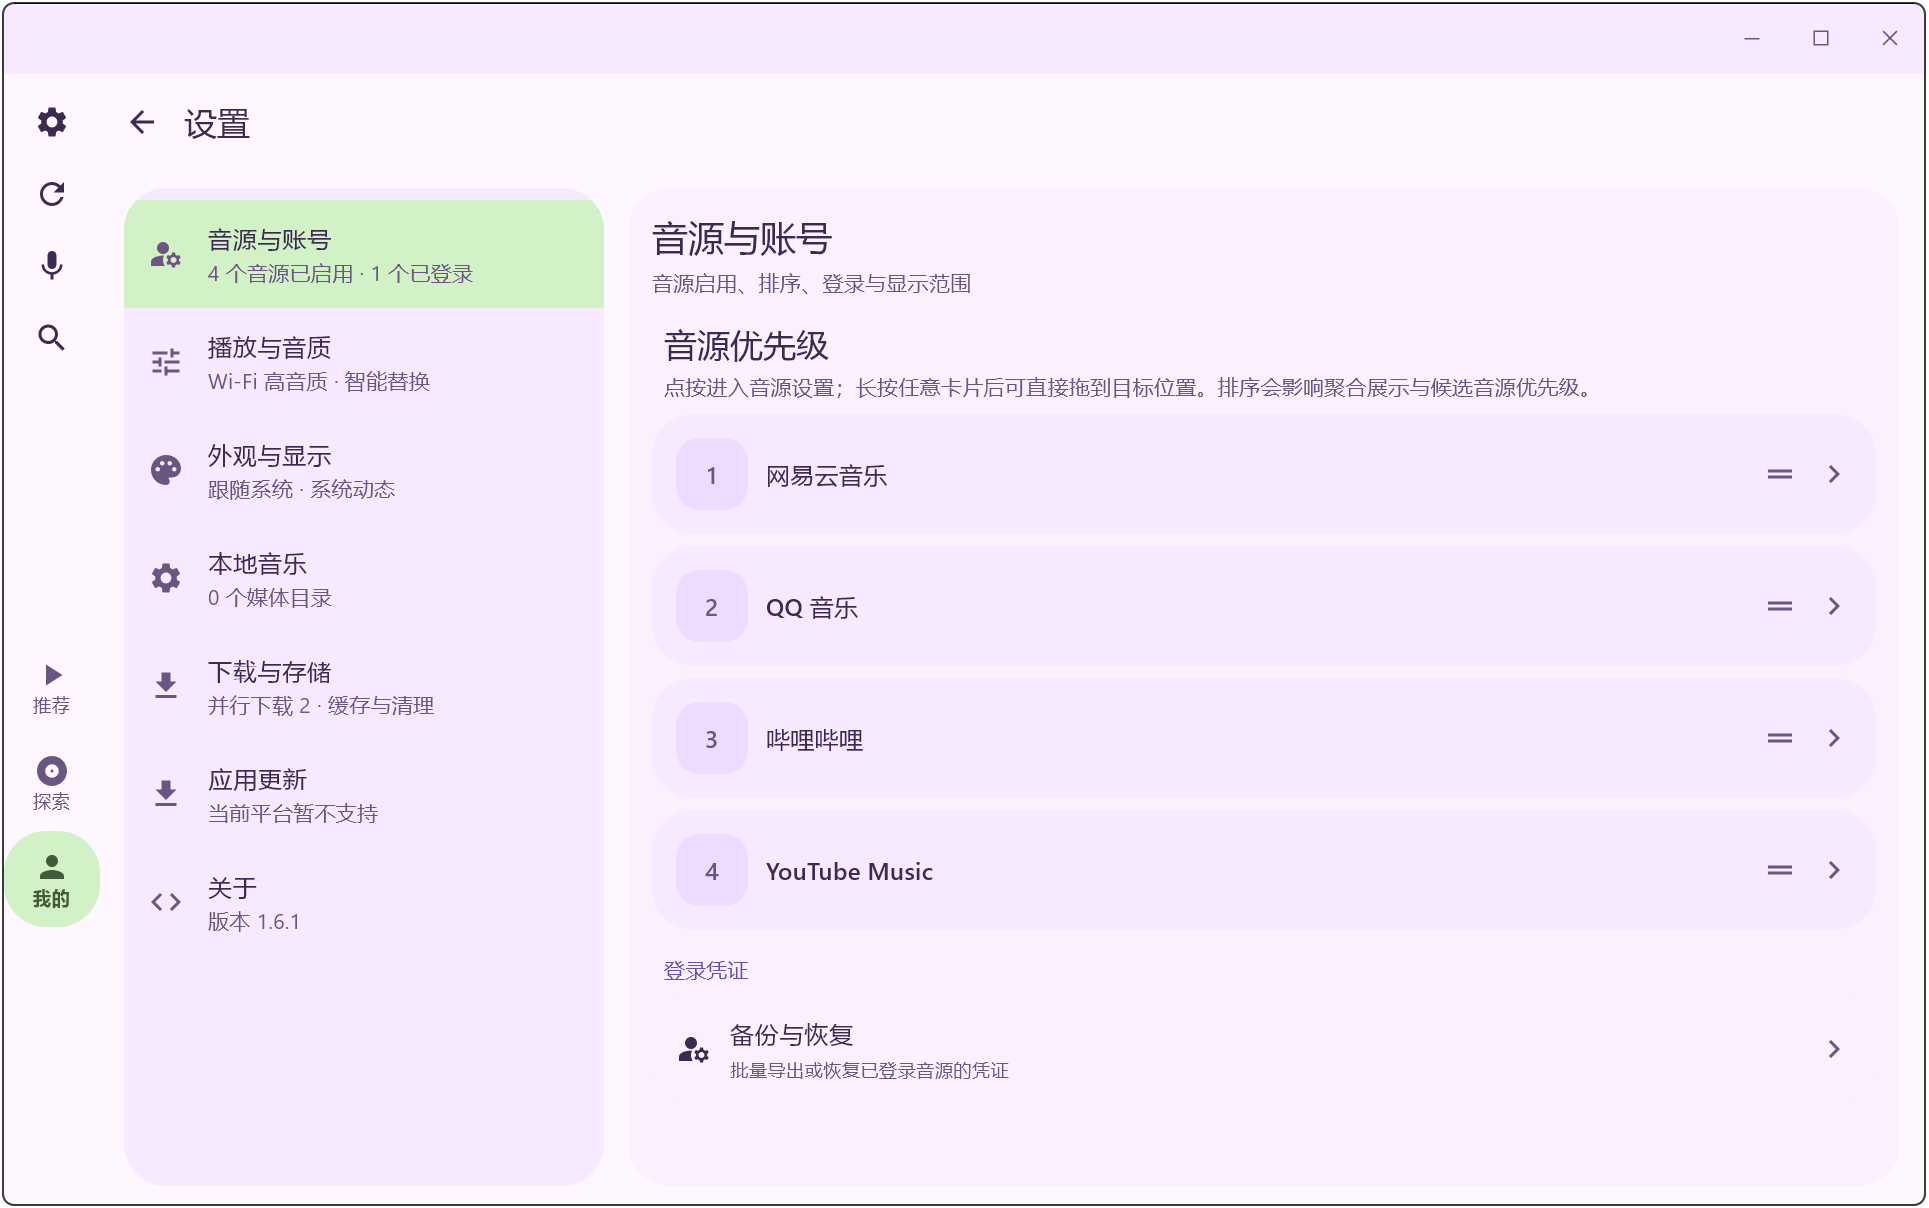This screenshot has width=1929, height=1208.
Task: Click the account-gear icon beside 音源与账号
Action: click(166, 255)
